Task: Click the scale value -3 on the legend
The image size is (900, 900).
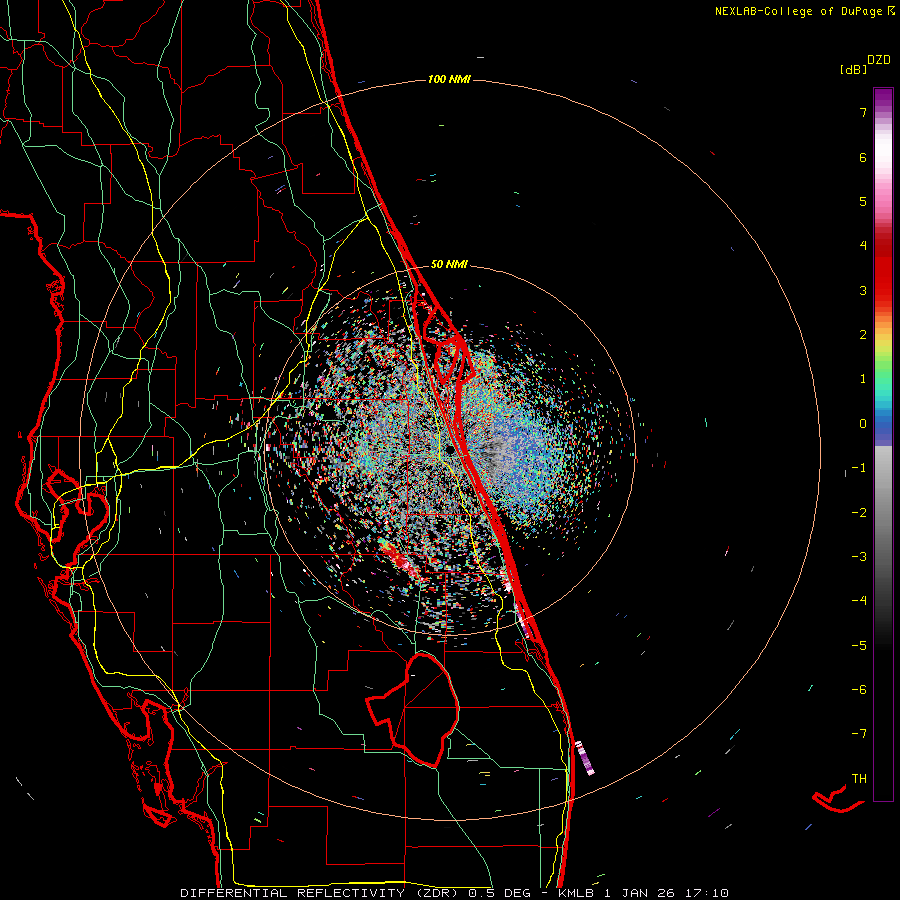Action: tap(859, 557)
